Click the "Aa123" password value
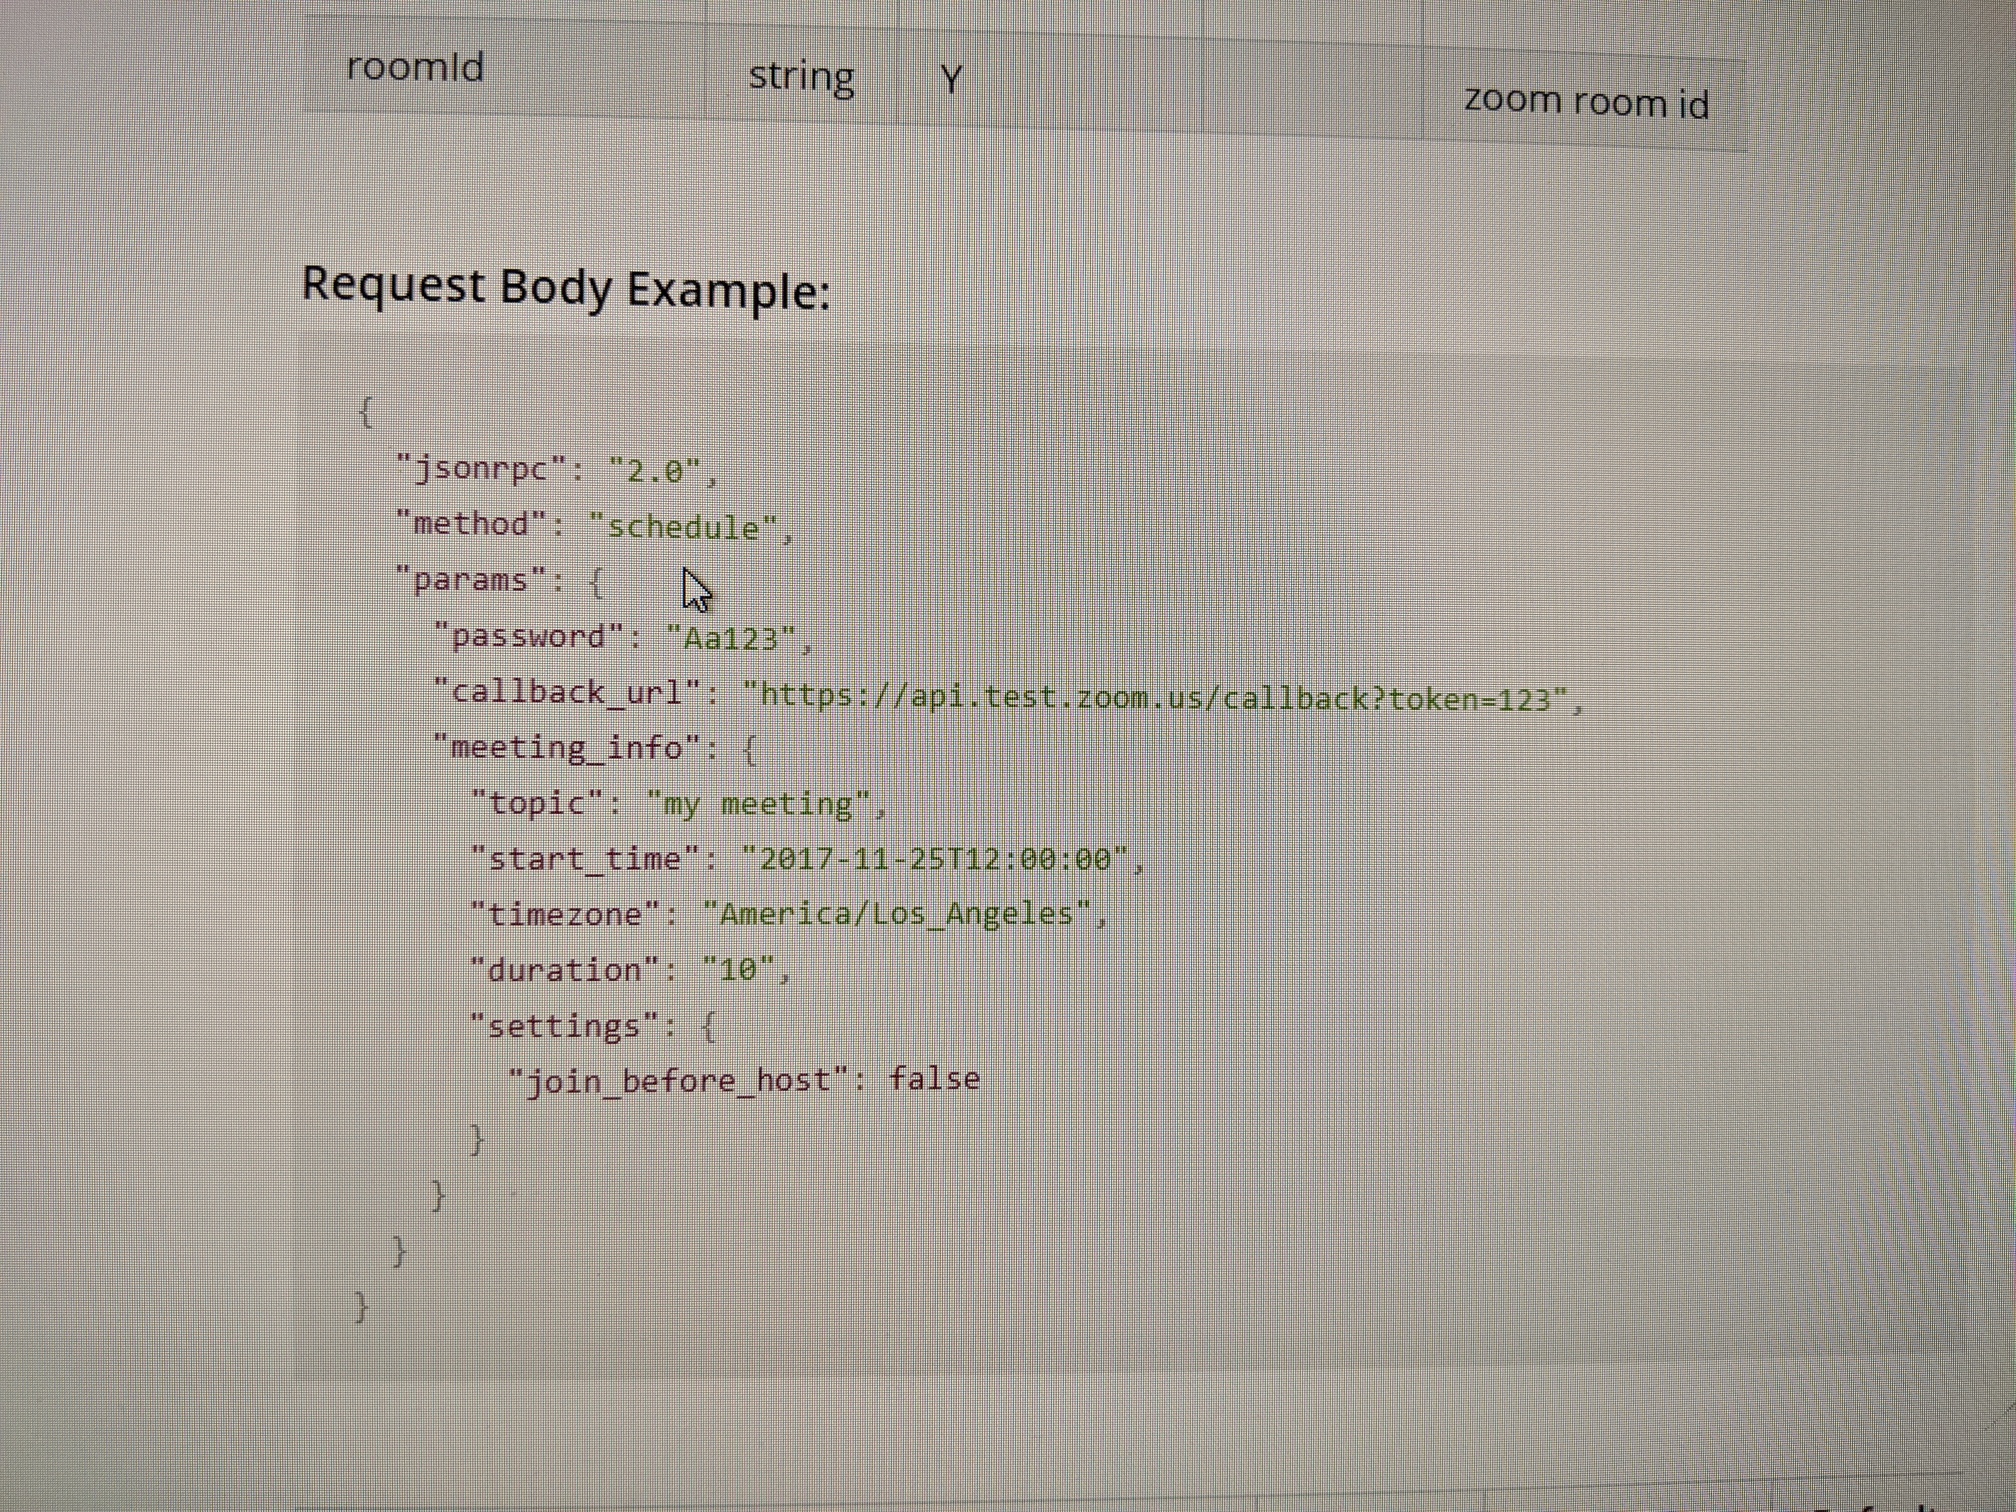The width and height of the screenshot is (2016, 1512). click(x=731, y=638)
